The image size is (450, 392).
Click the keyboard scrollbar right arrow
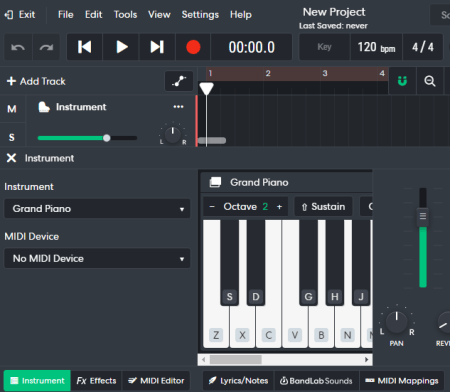pyautogui.click(x=367, y=359)
